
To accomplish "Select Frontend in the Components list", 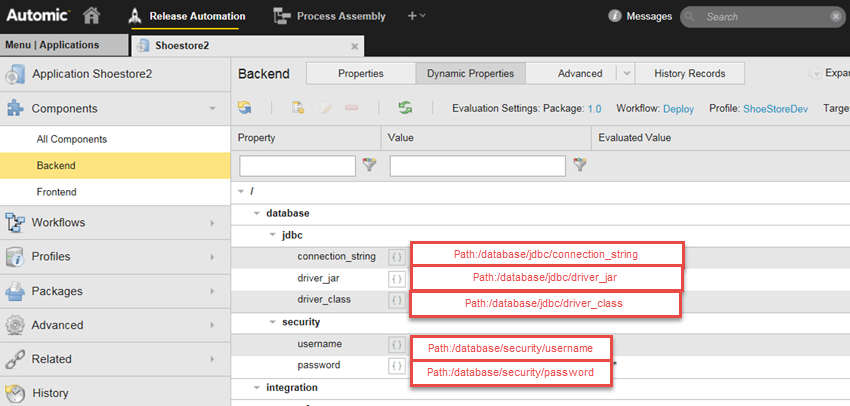I will pyautogui.click(x=56, y=192).
